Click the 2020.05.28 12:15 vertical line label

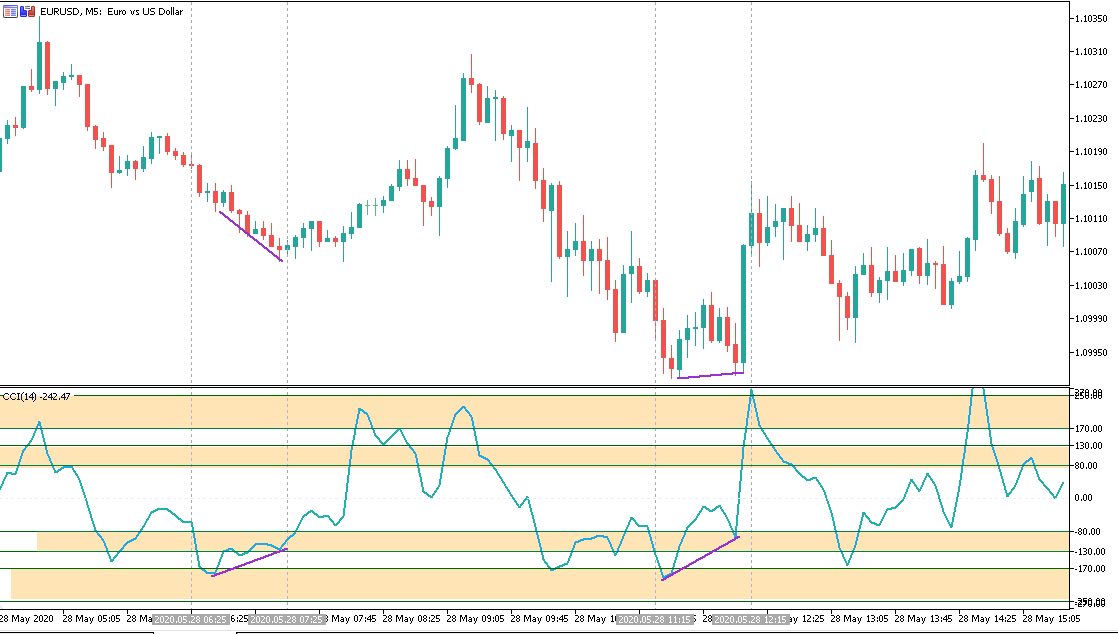pyautogui.click(x=752, y=619)
